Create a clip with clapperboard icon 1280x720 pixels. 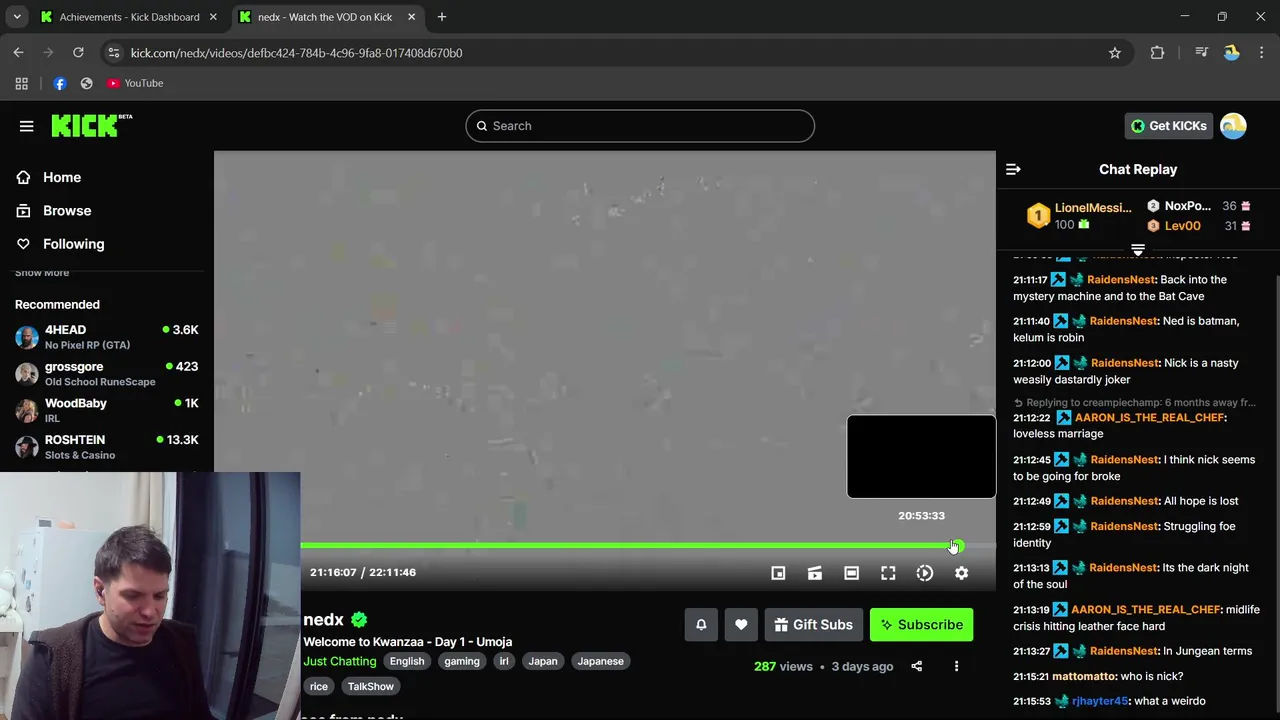click(x=815, y=573)
